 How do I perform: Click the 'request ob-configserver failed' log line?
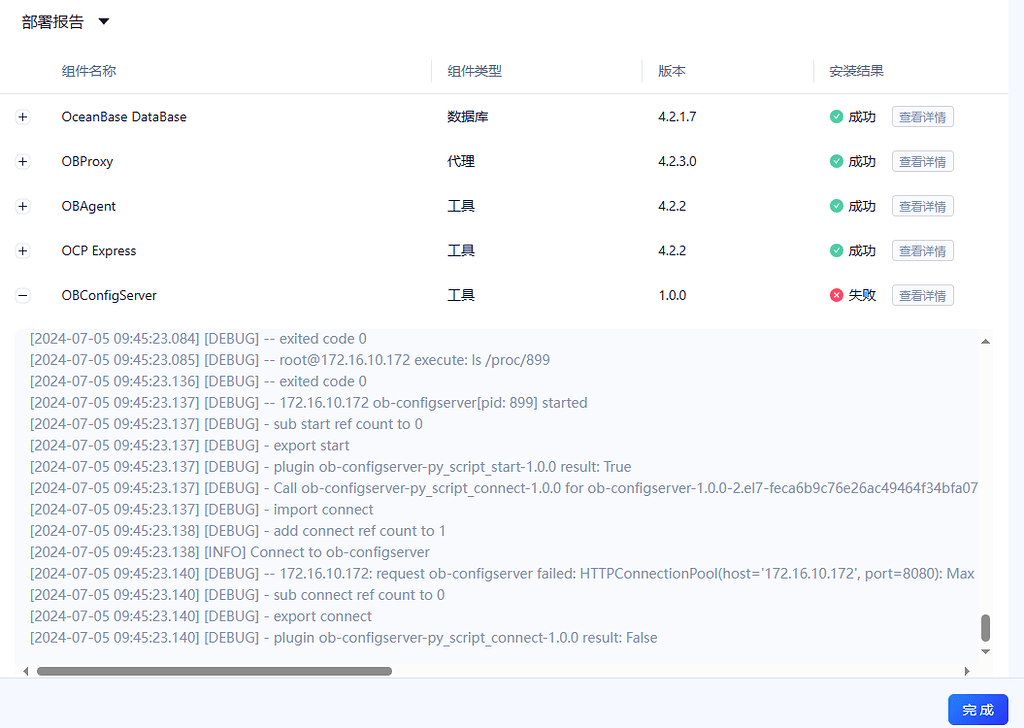[502, 574]
